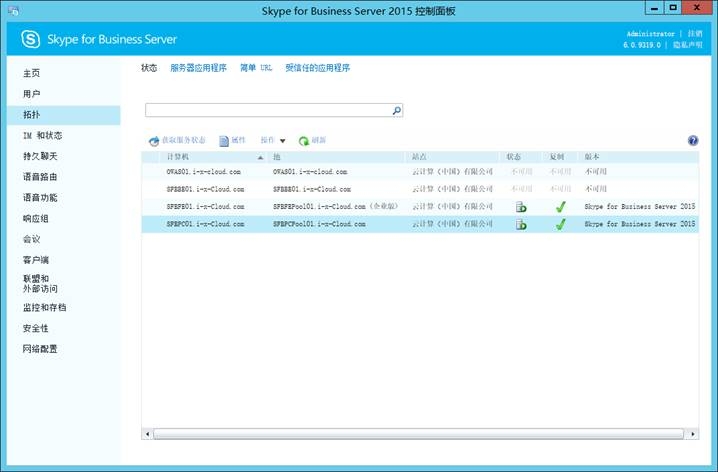Sort by the 计算机 column header
This screenshot has height=472, width=718.
click(213, 157)
